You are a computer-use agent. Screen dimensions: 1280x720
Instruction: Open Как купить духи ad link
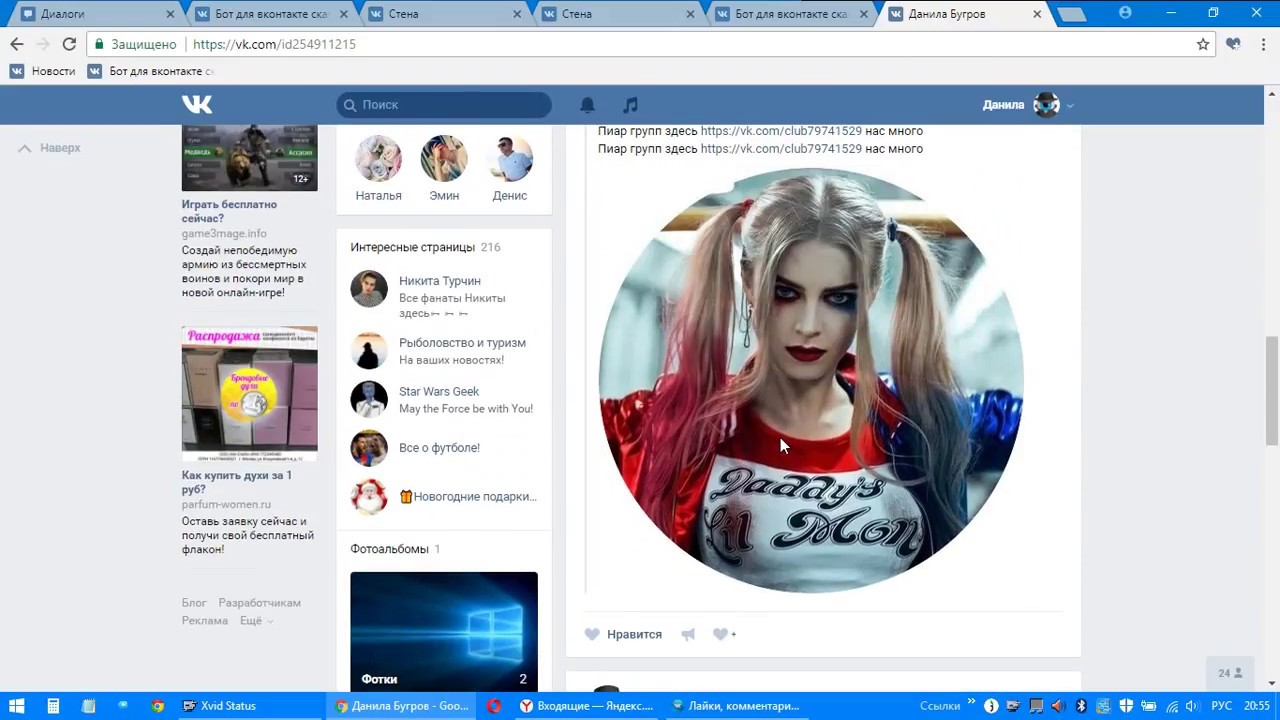(x=237, y=482)
